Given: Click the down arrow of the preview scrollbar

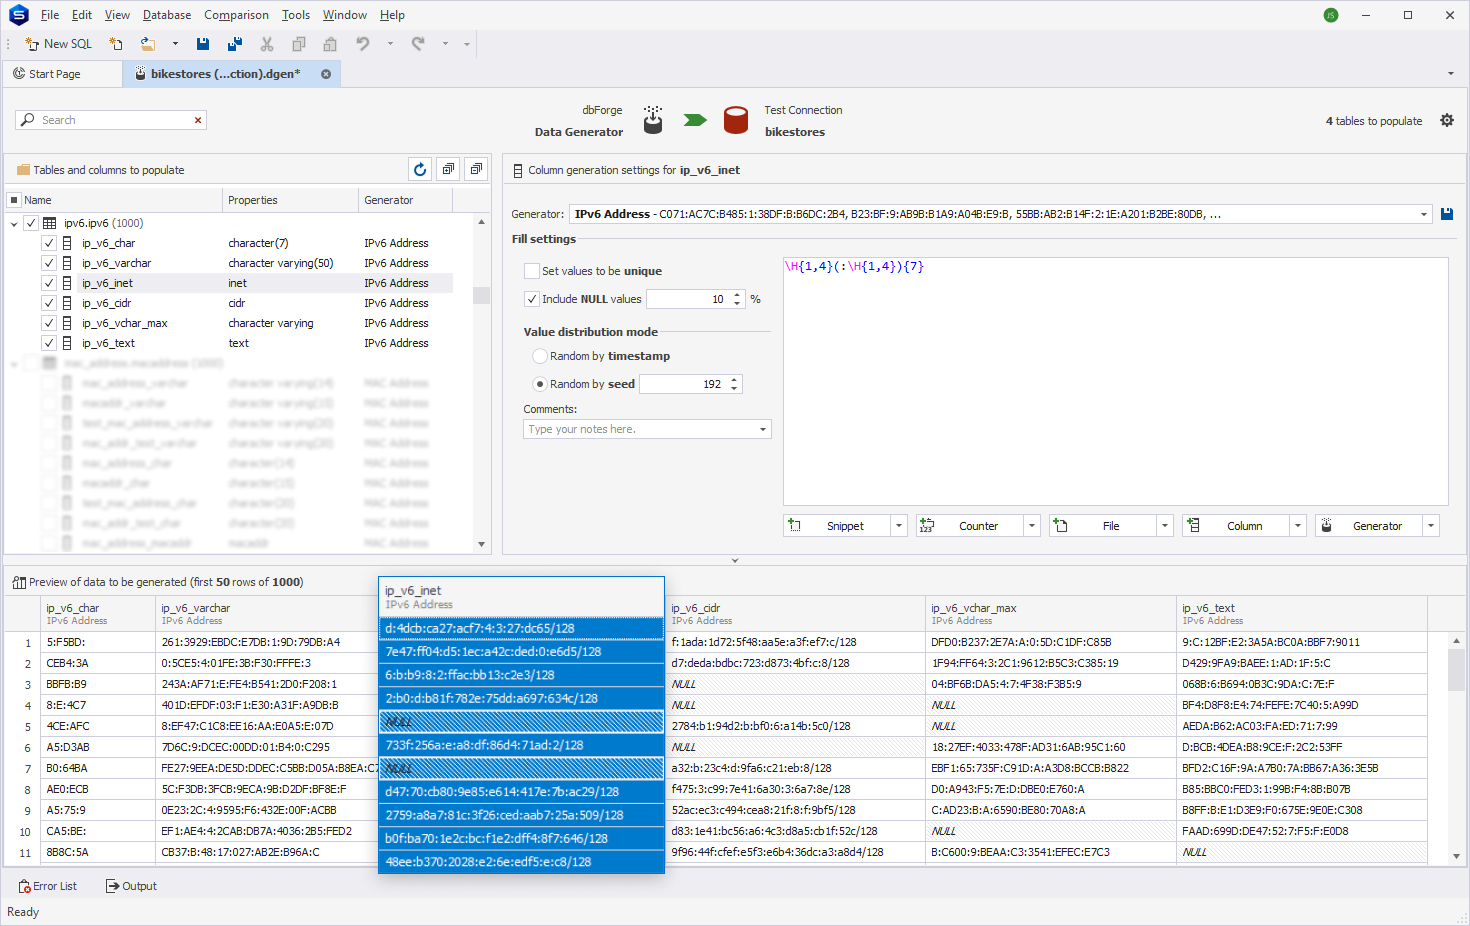Looking at the screenshot, I should (x=1456, y=856).
